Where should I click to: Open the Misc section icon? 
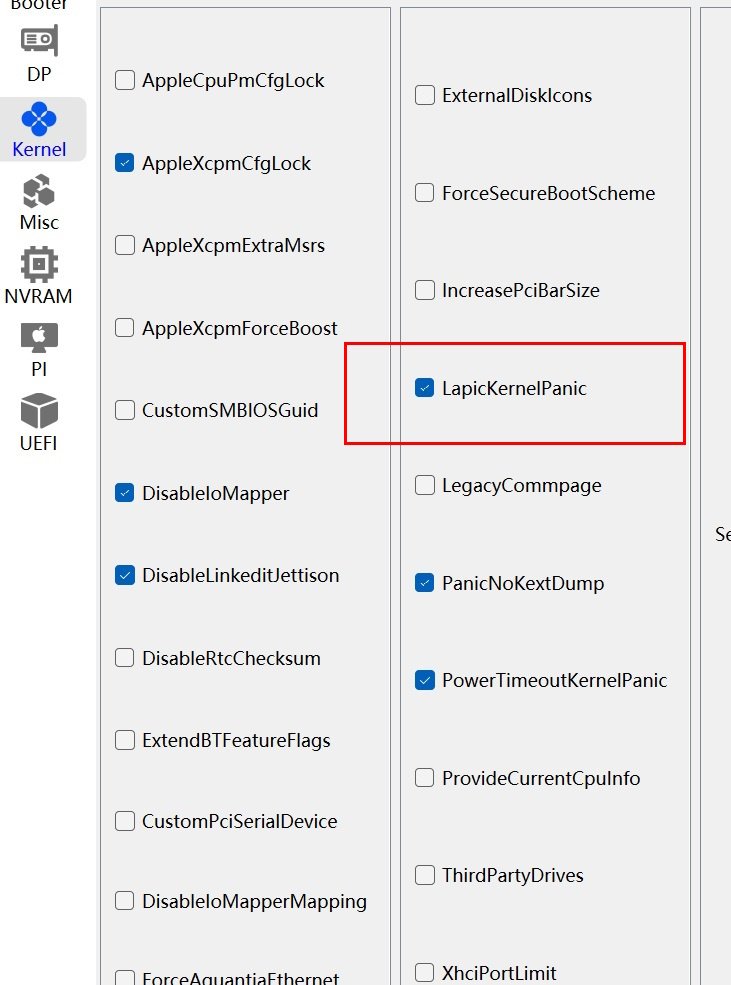pos(39,192)
